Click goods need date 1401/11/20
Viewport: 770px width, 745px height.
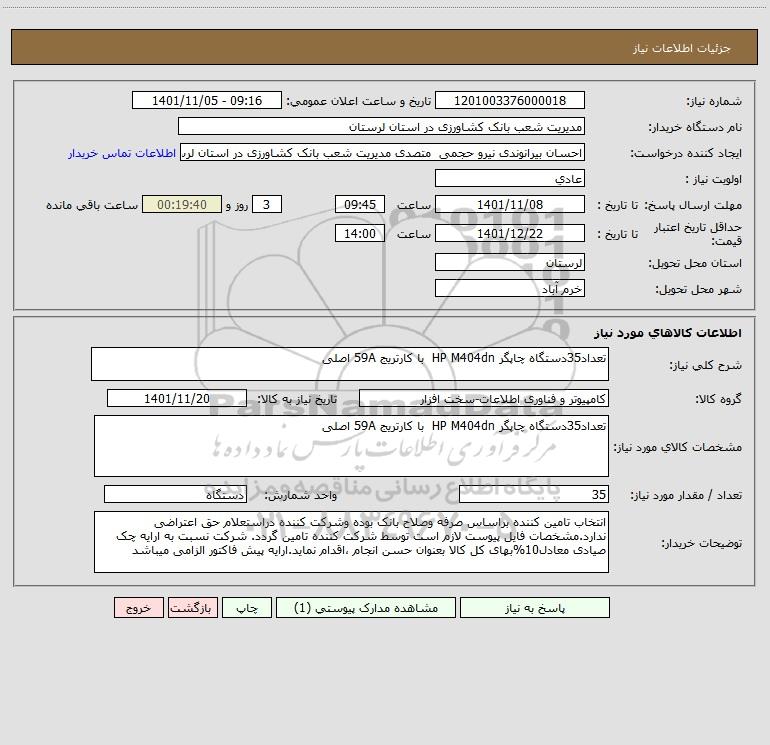177,398
